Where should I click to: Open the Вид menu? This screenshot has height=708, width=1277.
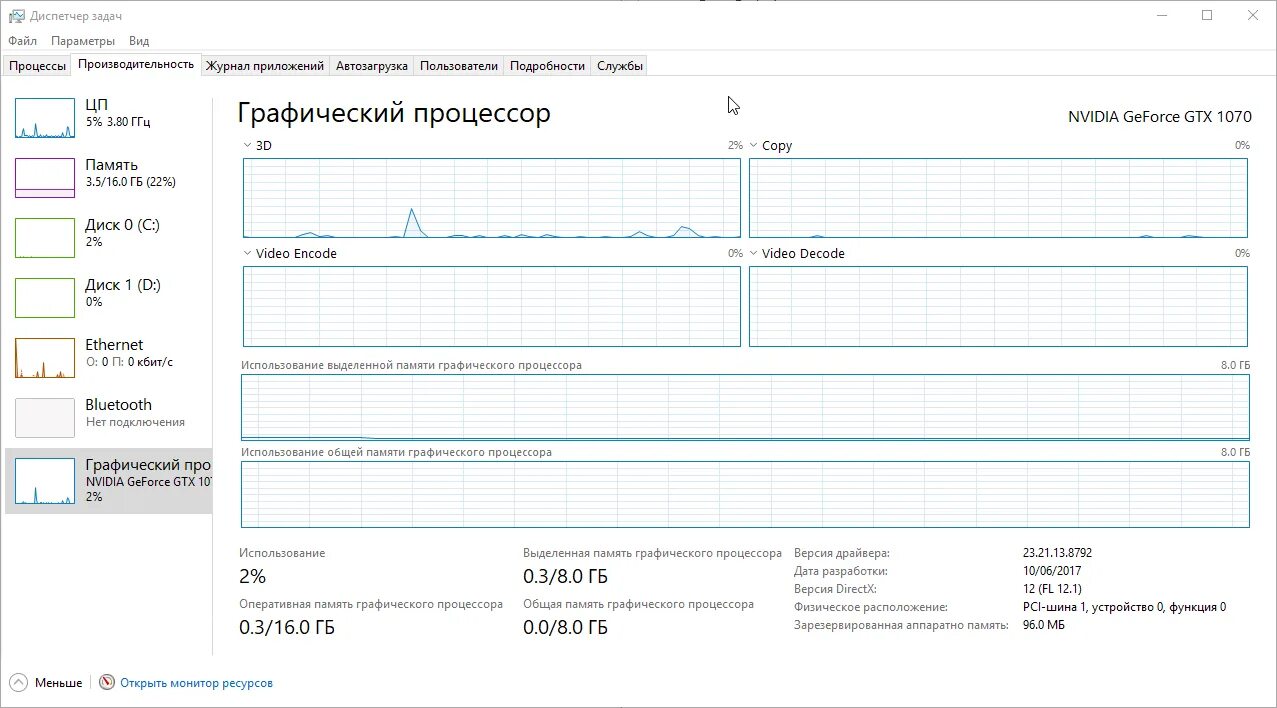pos(138,40)
